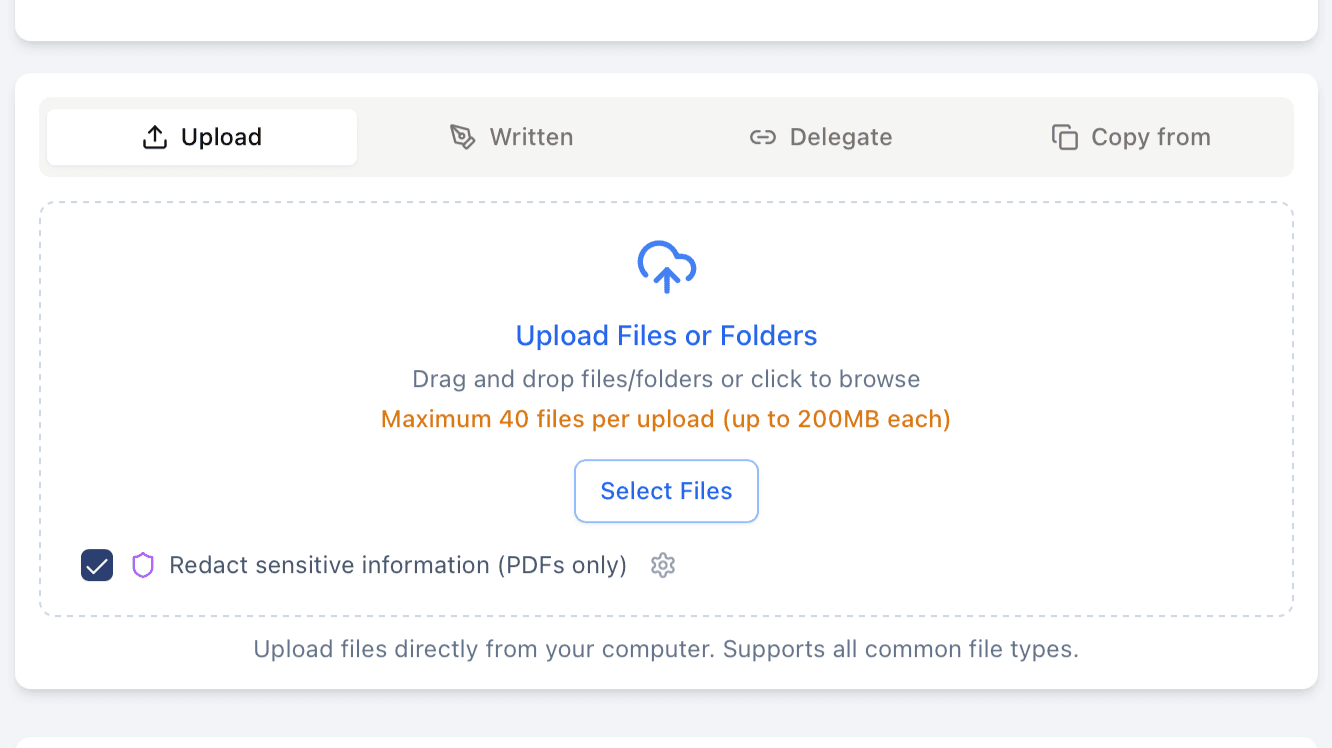Disable the redact sensitive information checkbox
The height and width of the screenshot is (748, 1332).
pyautogui.click(x=96, y=565)
